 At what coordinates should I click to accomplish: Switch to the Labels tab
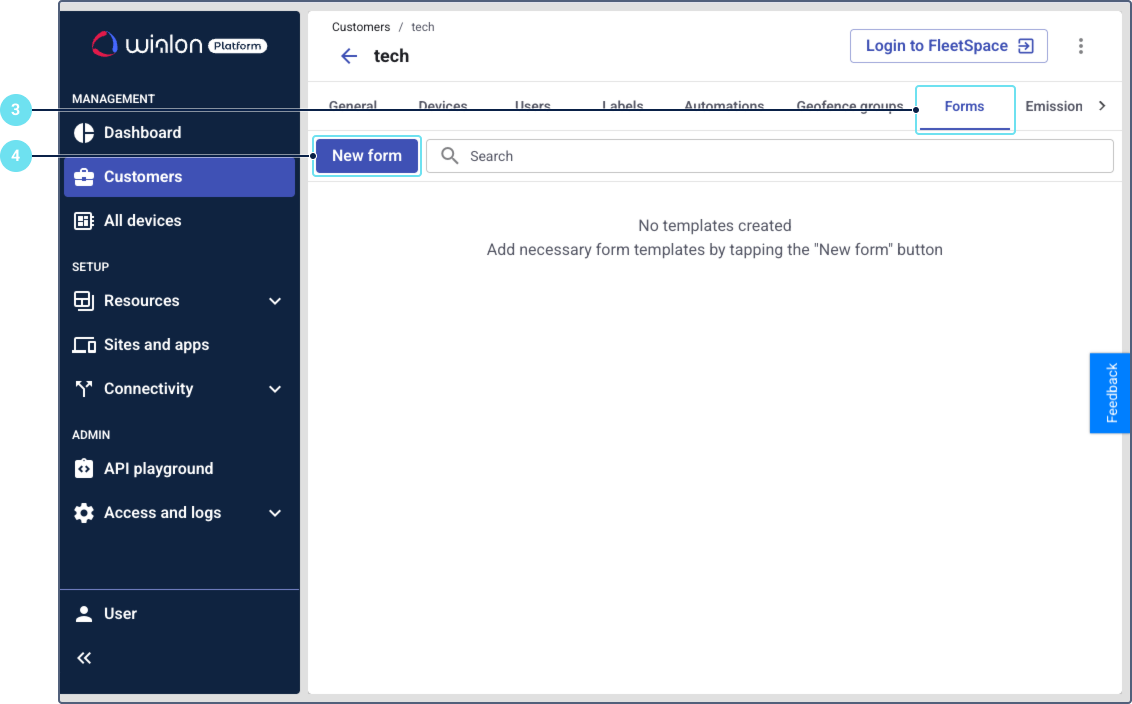click(x=622, y=107)
